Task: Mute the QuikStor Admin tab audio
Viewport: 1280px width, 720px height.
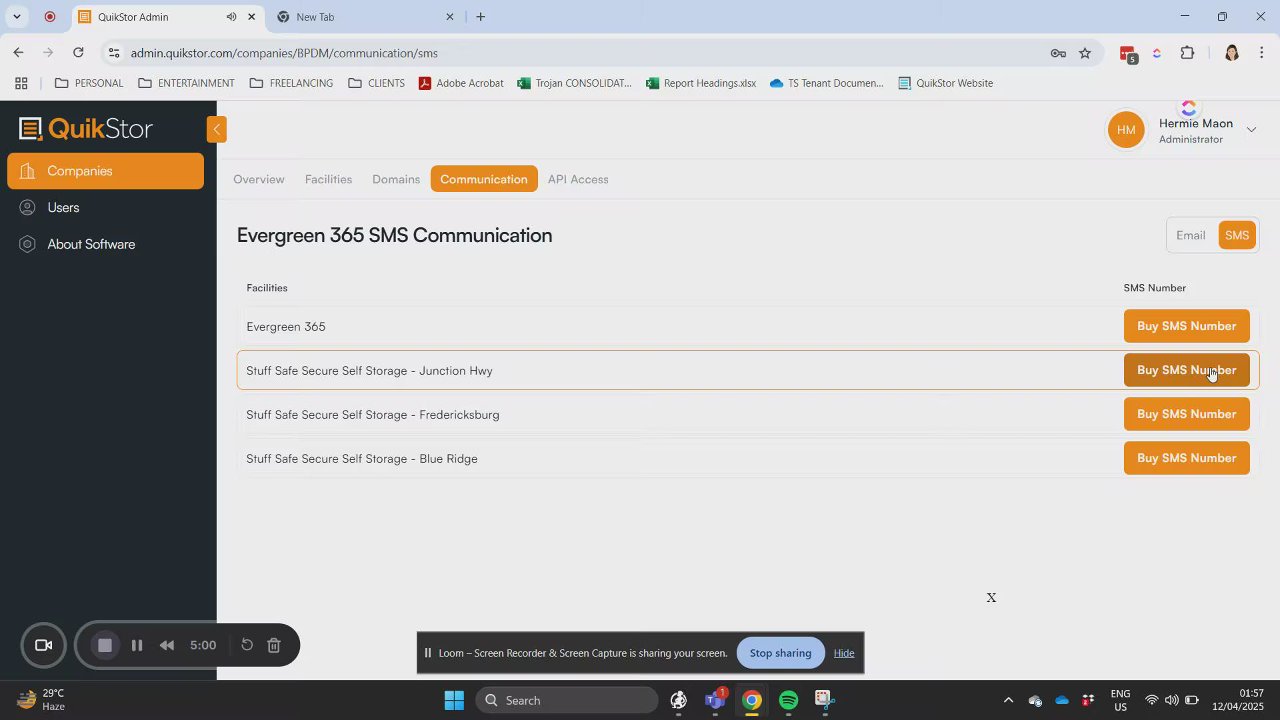Action: click(x=231, y=17)
